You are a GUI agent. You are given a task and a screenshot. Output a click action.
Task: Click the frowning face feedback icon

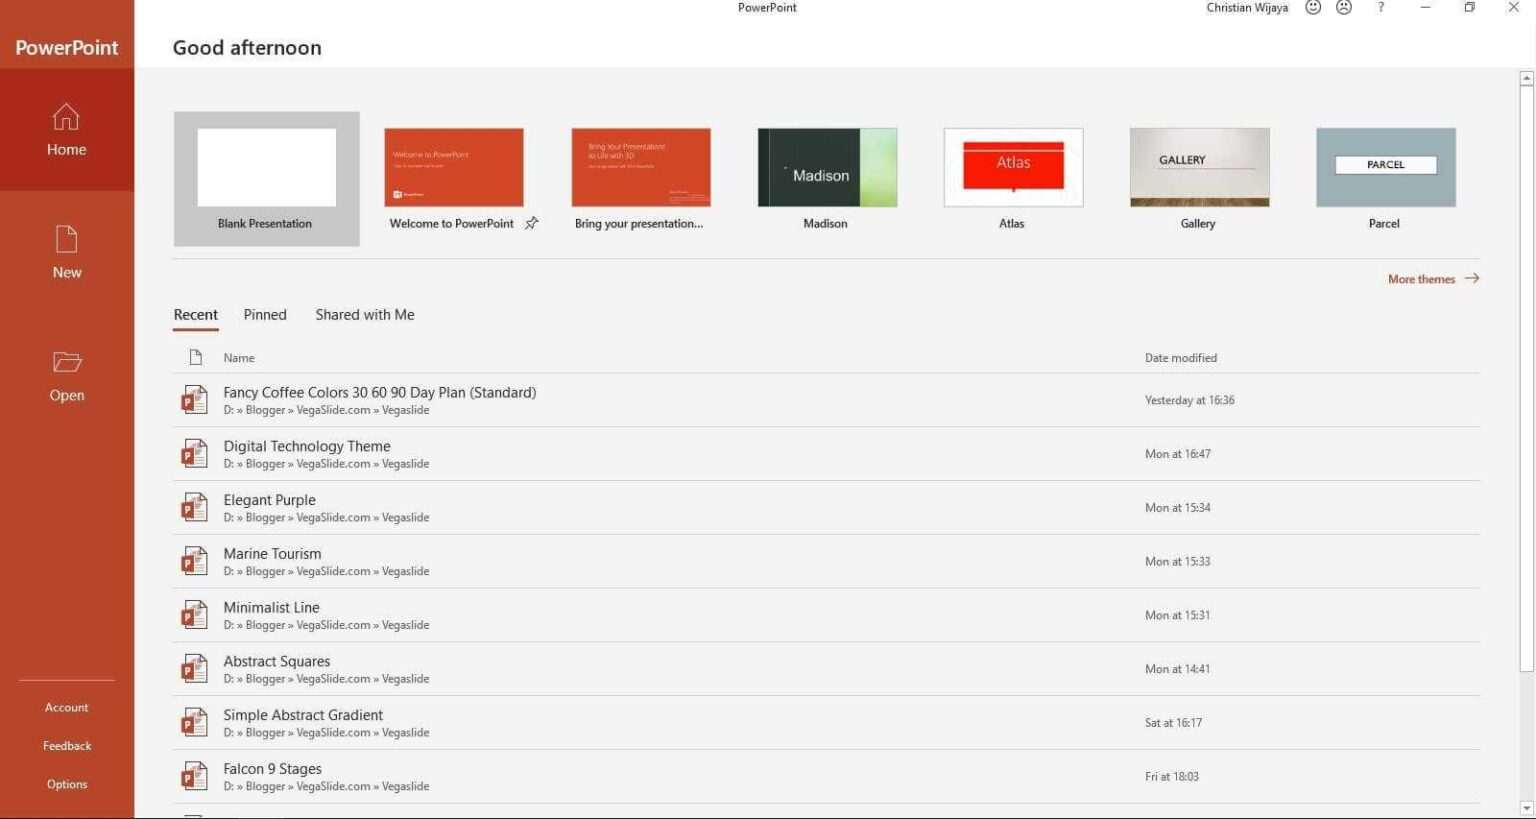point(1344,8)
